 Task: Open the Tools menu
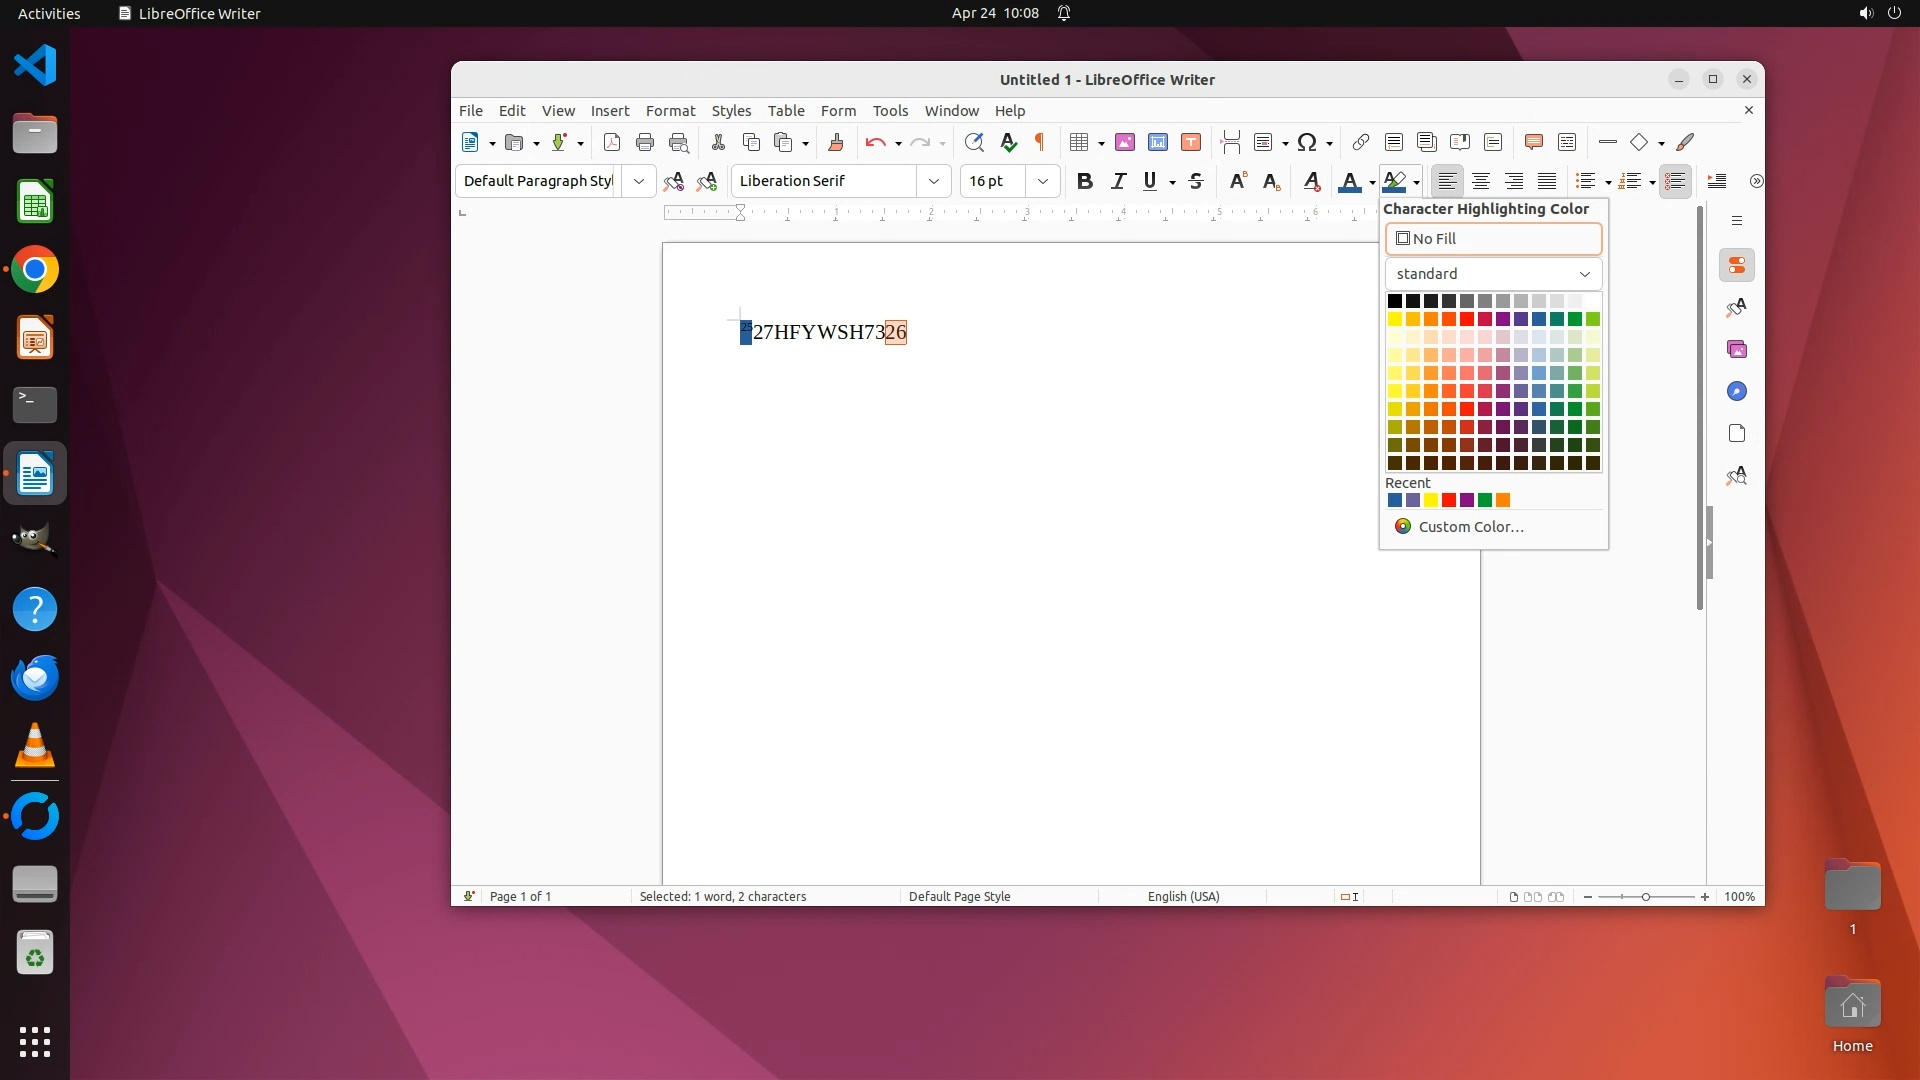890,111
